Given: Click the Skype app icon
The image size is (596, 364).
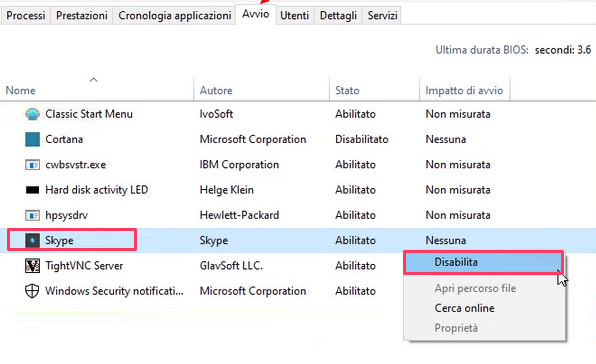Looking at the screenshot, I should [x=32, y=240].
